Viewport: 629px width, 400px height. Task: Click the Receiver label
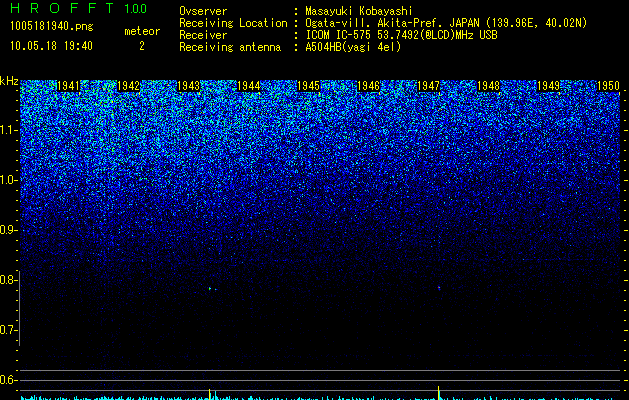(203, 35)
